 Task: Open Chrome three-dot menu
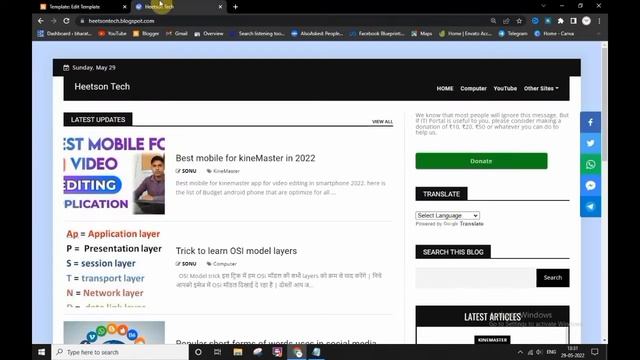point(599,21)
